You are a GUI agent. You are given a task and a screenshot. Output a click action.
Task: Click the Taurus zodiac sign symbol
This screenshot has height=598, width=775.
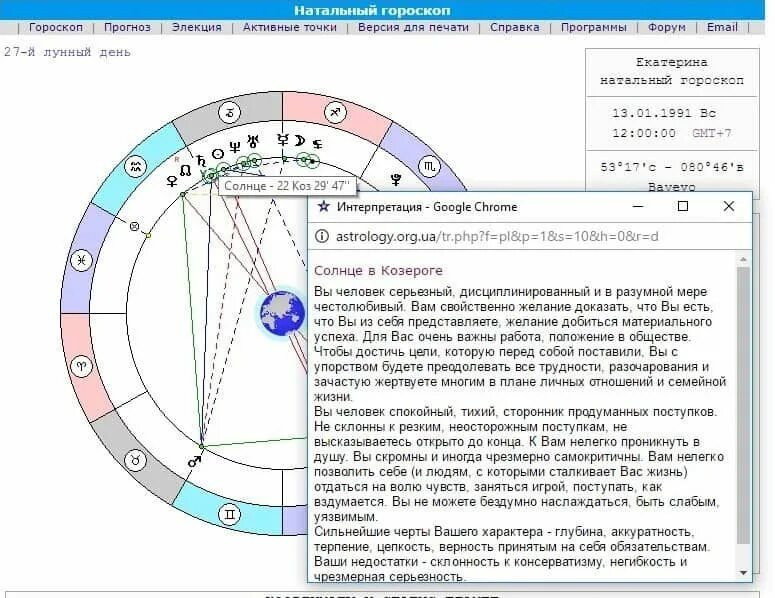click(x=135, y=460)
